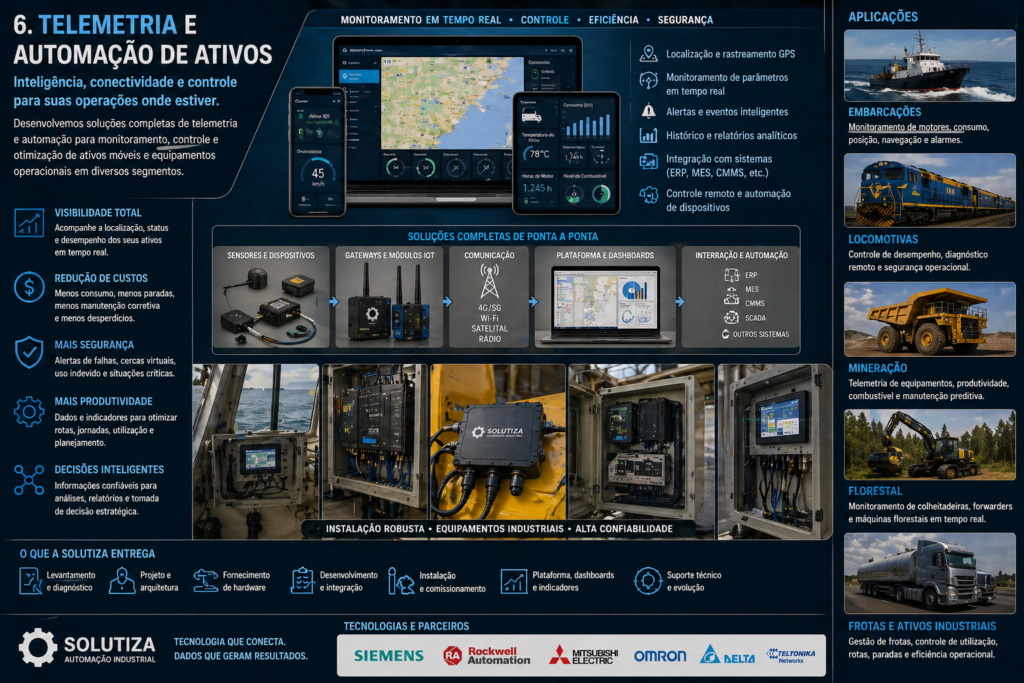Click the Projeto e arquitetura person icon
The width and height of the screenshot is (1024, 683).
click(121, 580)
